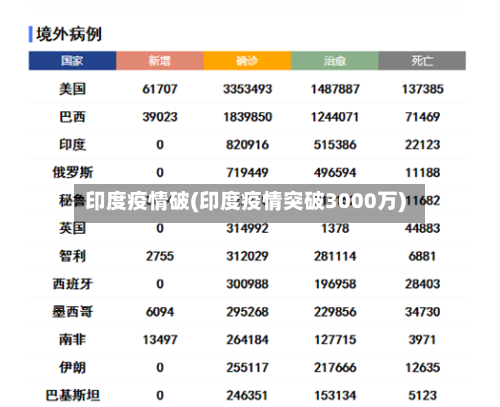The height and width of the screenshot is (407, 500).
Task: Select 俄罗斯 deaths value 11188
Action: (x=422, y=173)
